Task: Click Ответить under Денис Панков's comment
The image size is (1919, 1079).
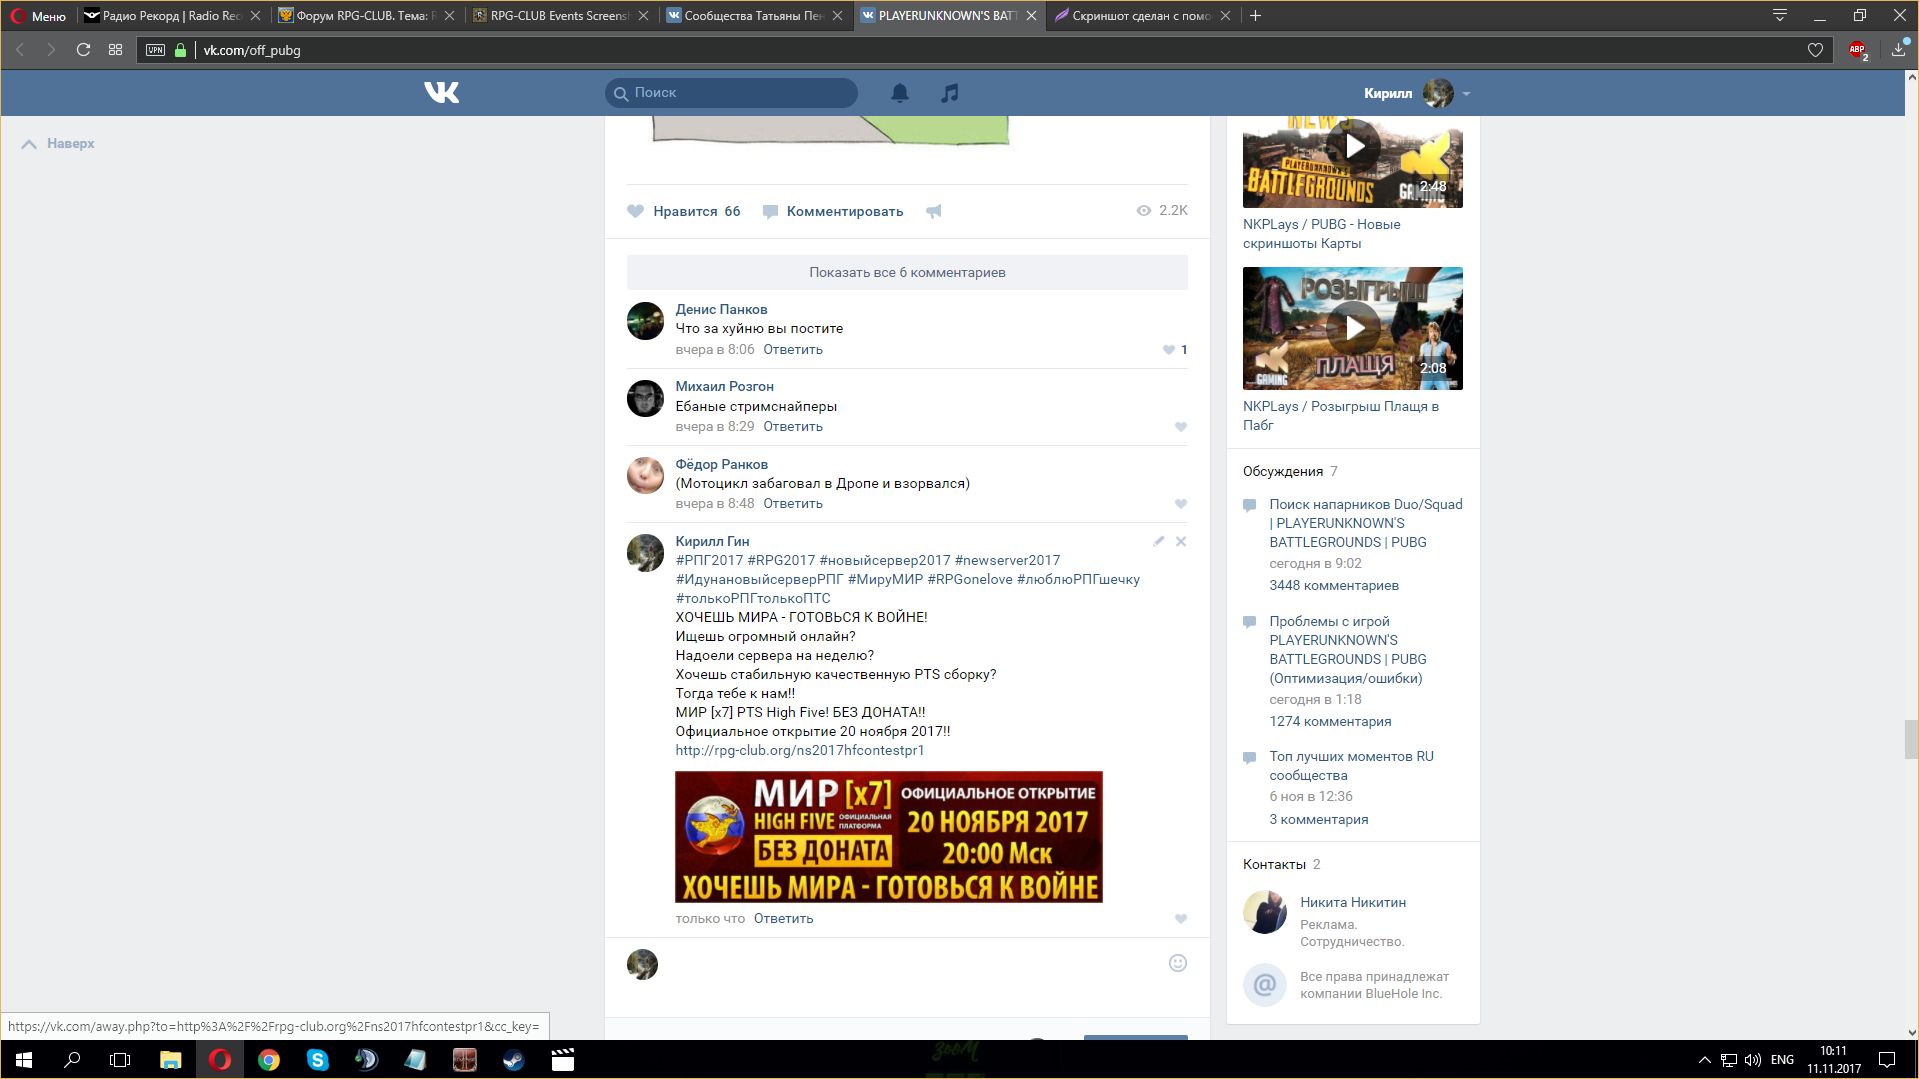Action: [x=792, y=350]
